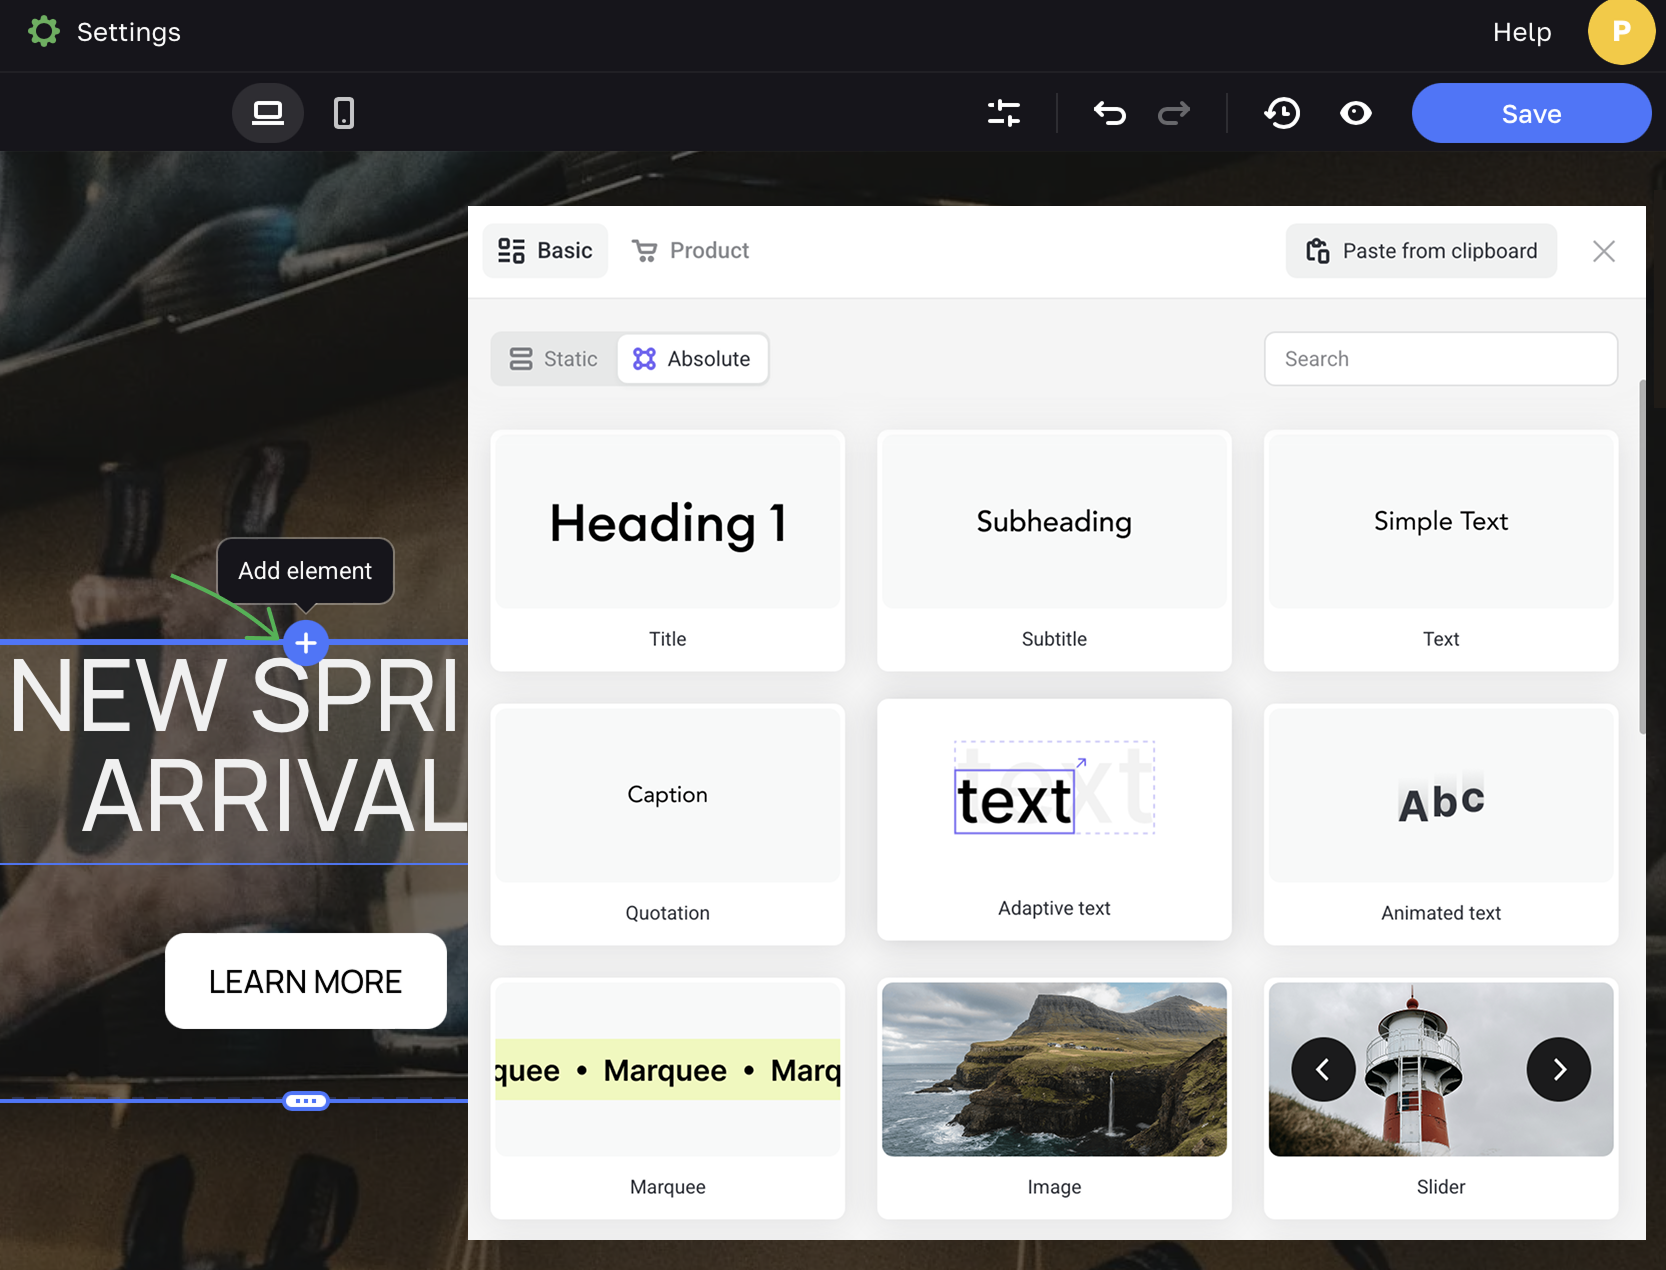Choose Static positioning mode
This screenshot has width=1666, height=1270.
[x=554, y=359]
